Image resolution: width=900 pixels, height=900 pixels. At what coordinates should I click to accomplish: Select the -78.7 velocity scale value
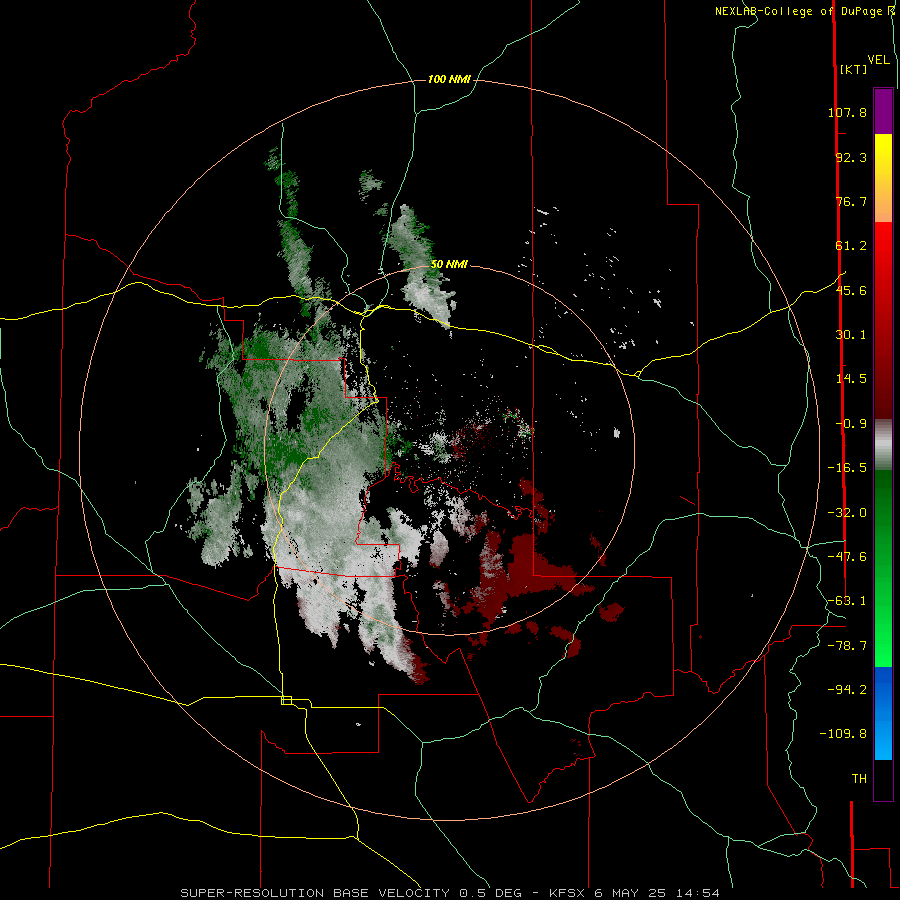tap(847, 646)
